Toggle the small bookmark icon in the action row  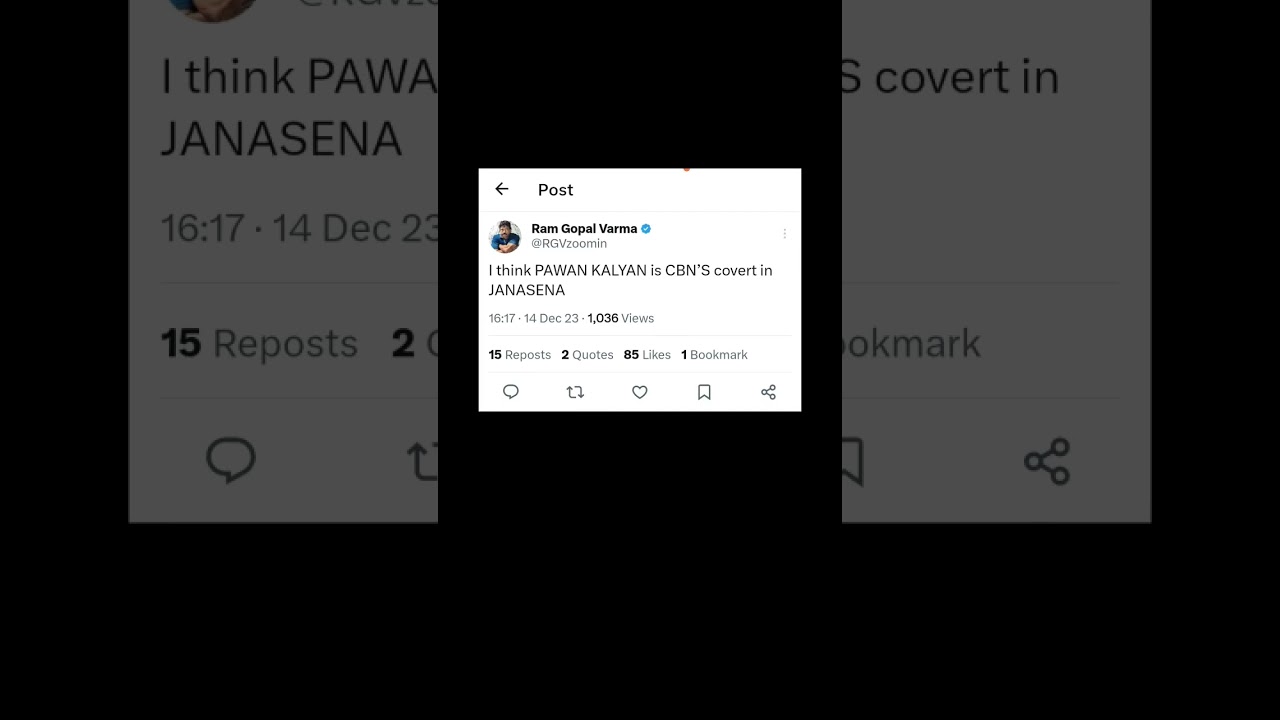(x=704, y=392)
